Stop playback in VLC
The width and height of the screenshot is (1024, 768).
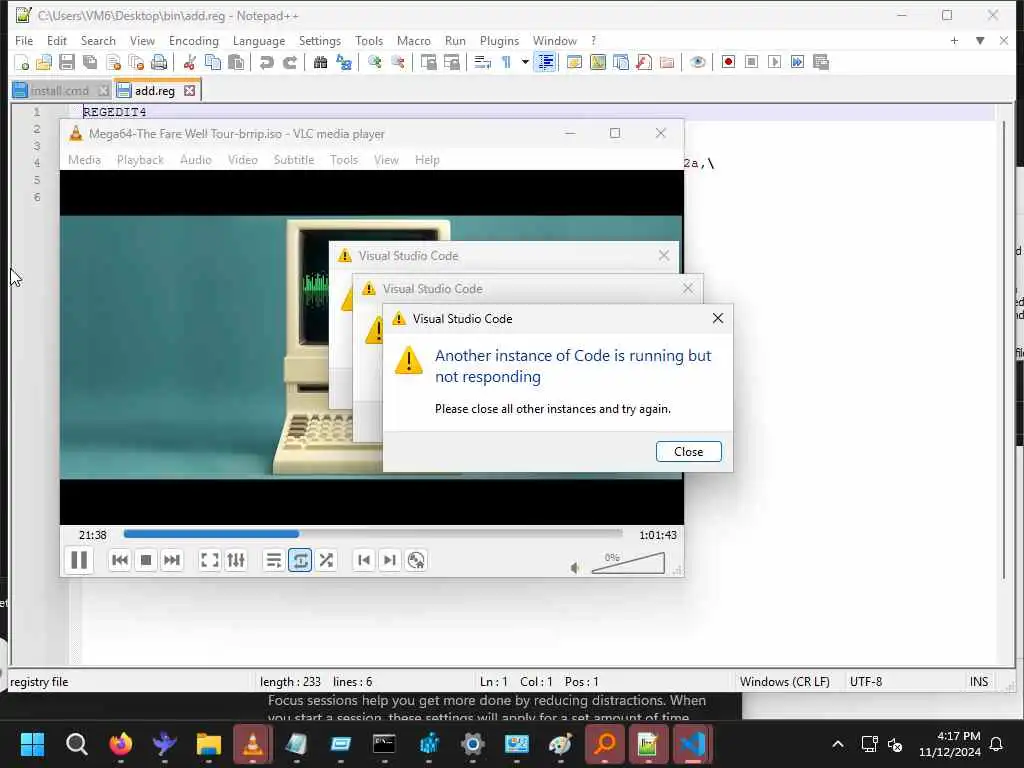146,560
